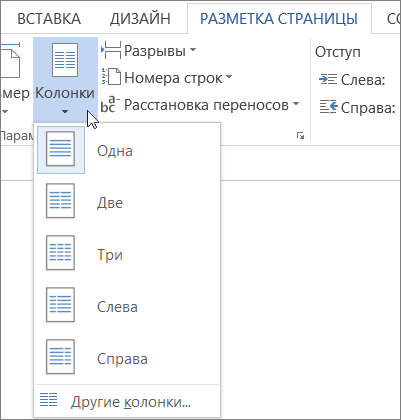This screenshot has width=401, height=420.
Task: Click the Отступ group label
Action: tap(338, 52)
